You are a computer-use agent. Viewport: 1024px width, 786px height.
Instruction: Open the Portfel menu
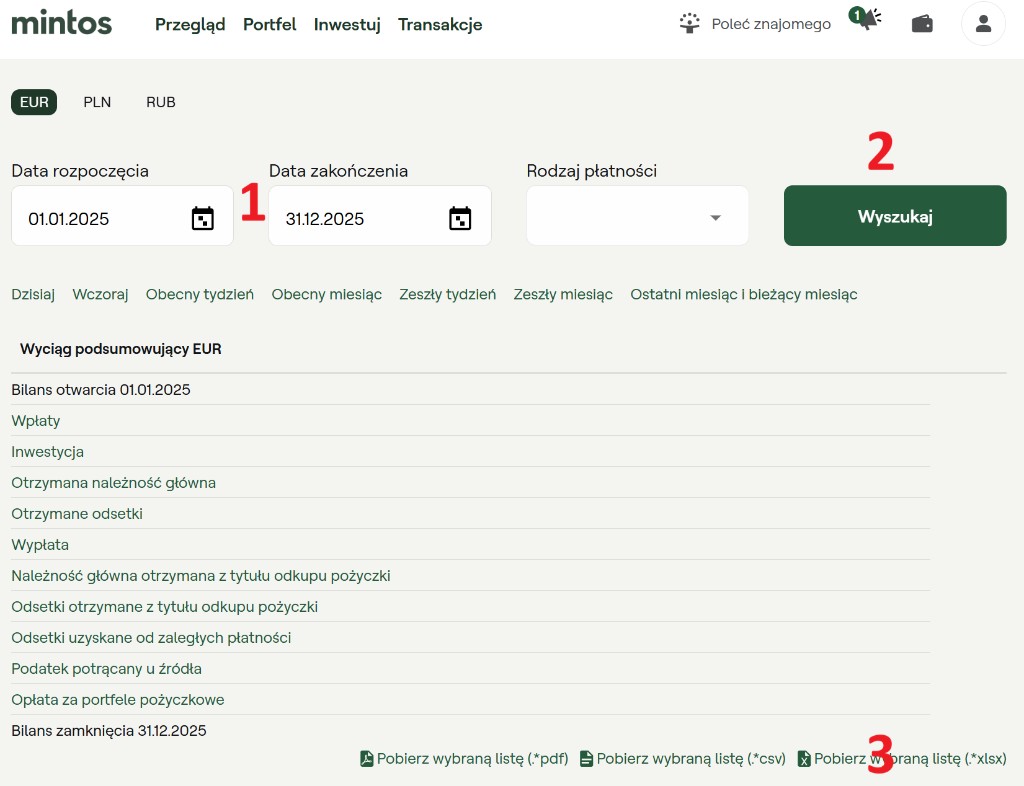click(270, 25)
